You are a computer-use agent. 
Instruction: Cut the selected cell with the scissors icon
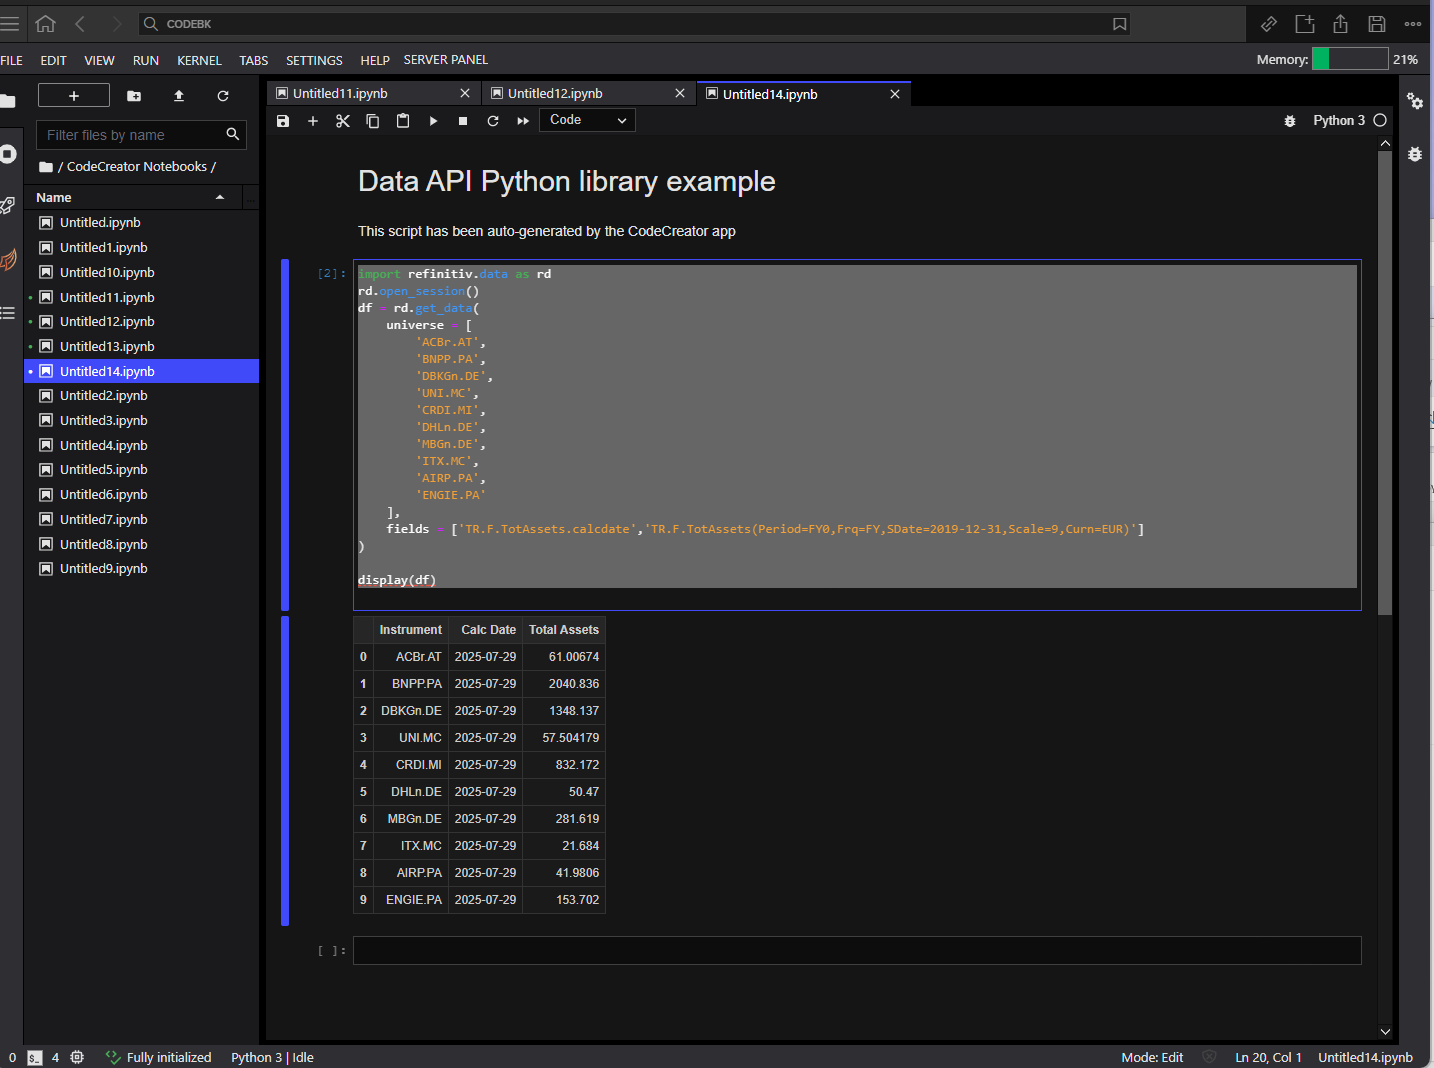coord(343,121)
